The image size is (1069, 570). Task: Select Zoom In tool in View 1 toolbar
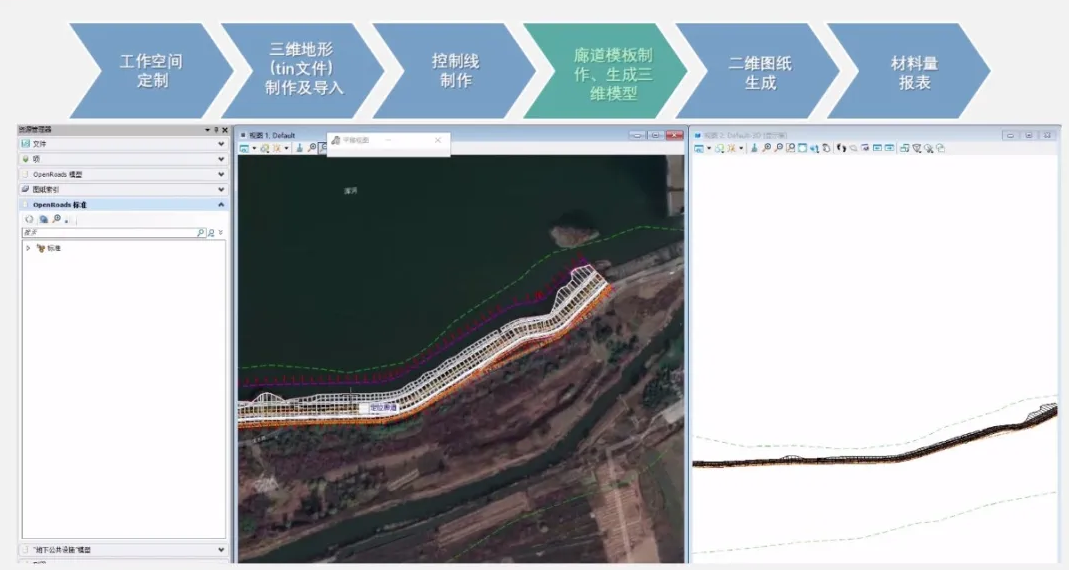tap(312, 148)
